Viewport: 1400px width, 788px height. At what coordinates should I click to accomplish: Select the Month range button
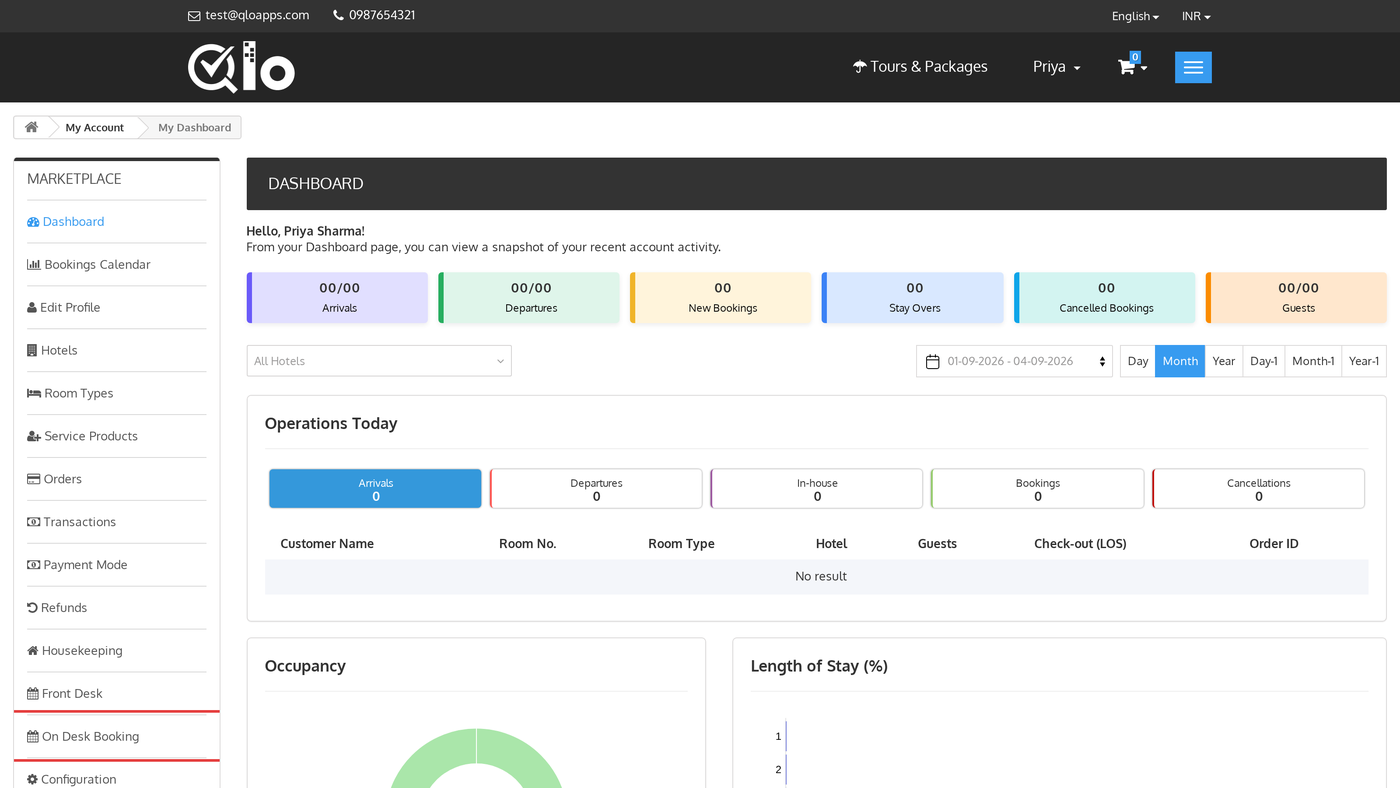[1180, 361]
